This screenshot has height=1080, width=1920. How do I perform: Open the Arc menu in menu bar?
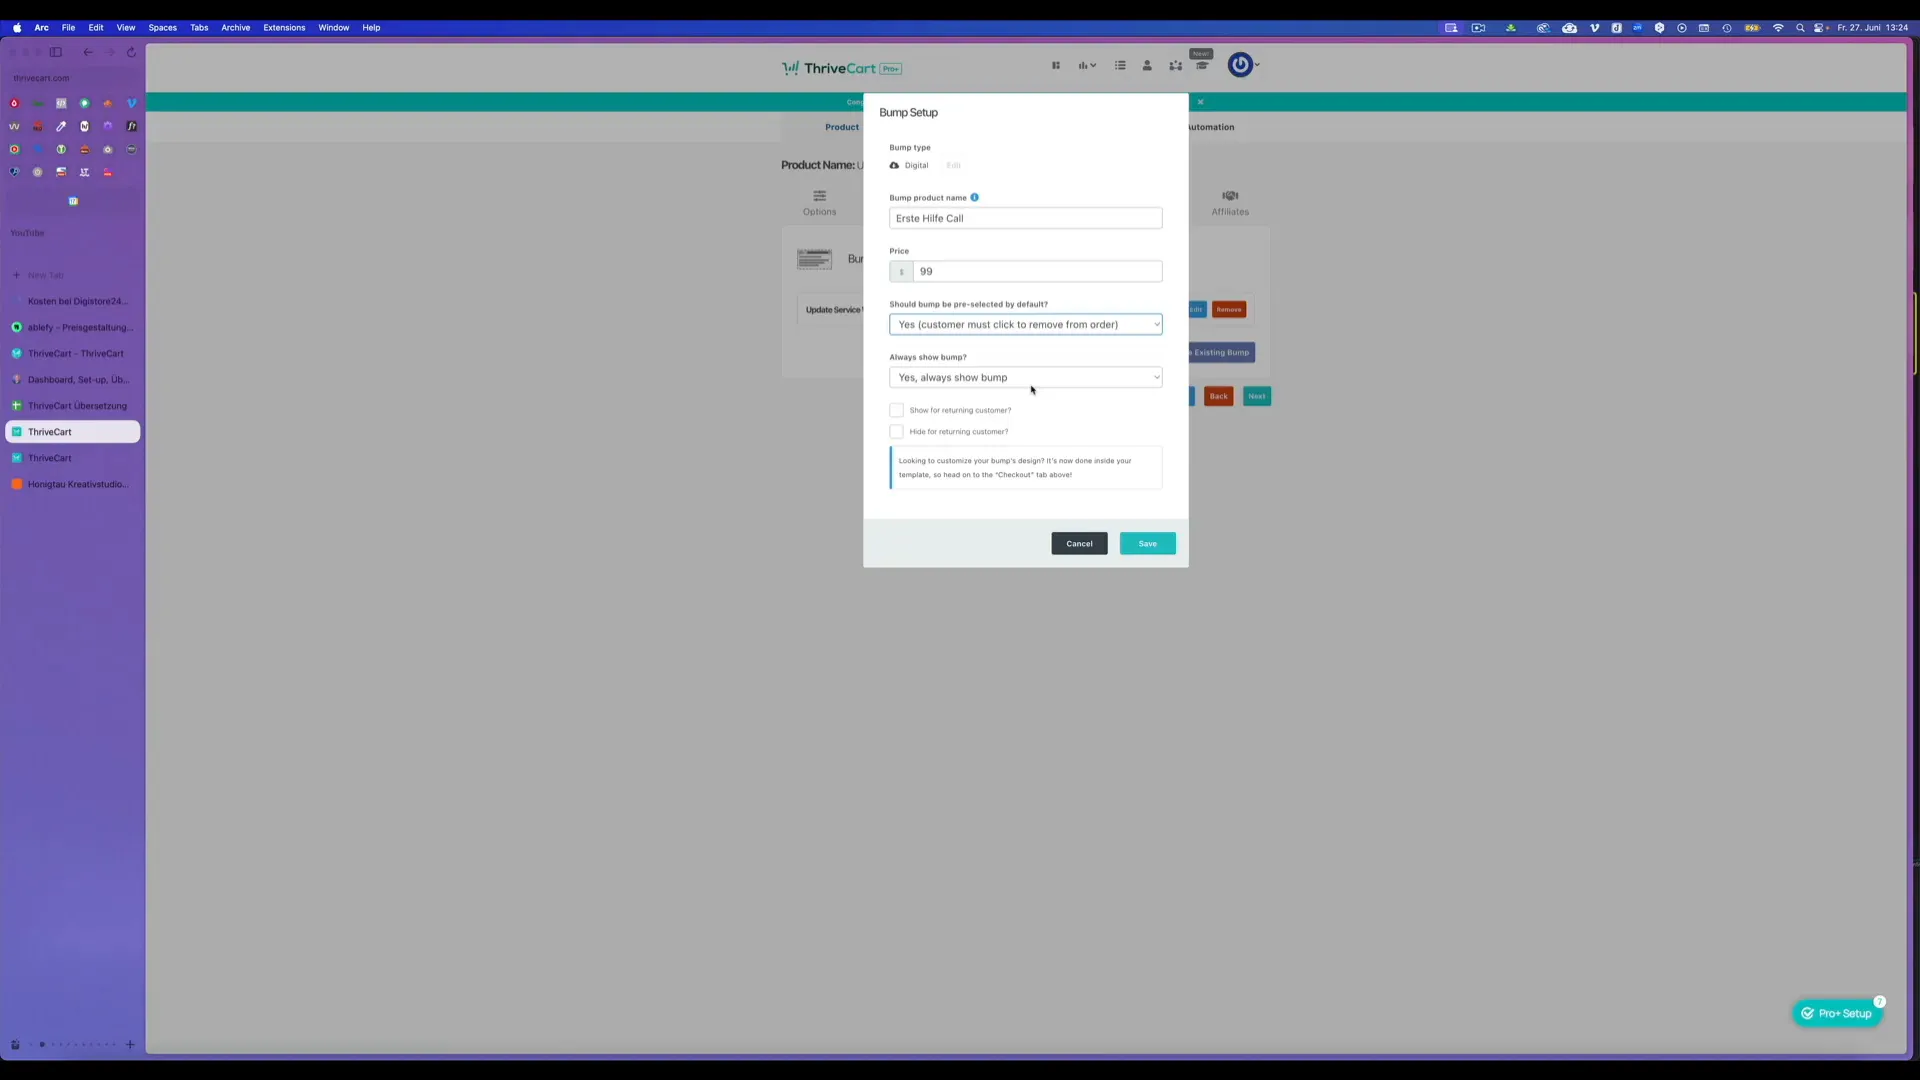[42, 28]
